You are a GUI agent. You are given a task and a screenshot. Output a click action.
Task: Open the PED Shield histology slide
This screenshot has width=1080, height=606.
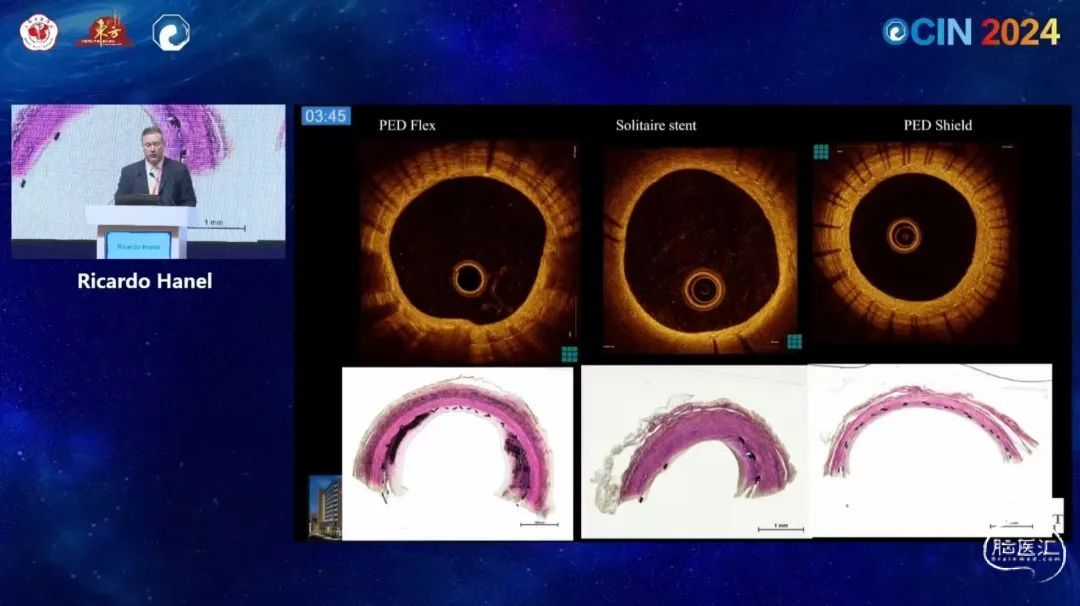930,450
